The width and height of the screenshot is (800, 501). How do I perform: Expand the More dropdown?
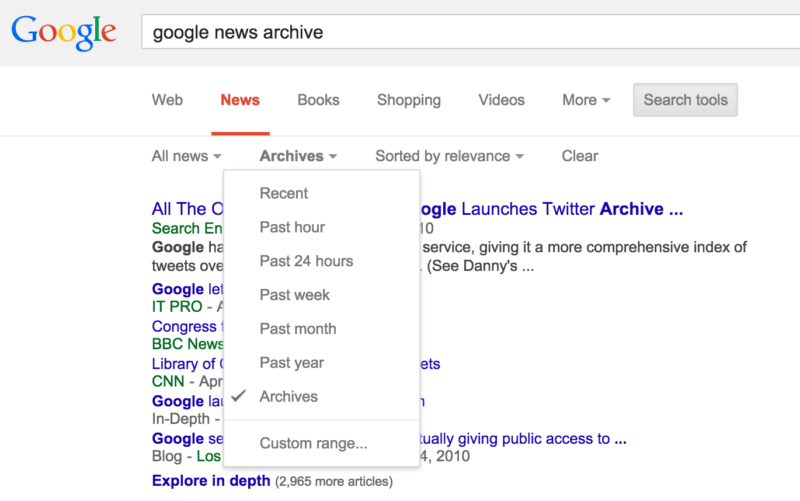pyautogui.click(x=586, y=100)
